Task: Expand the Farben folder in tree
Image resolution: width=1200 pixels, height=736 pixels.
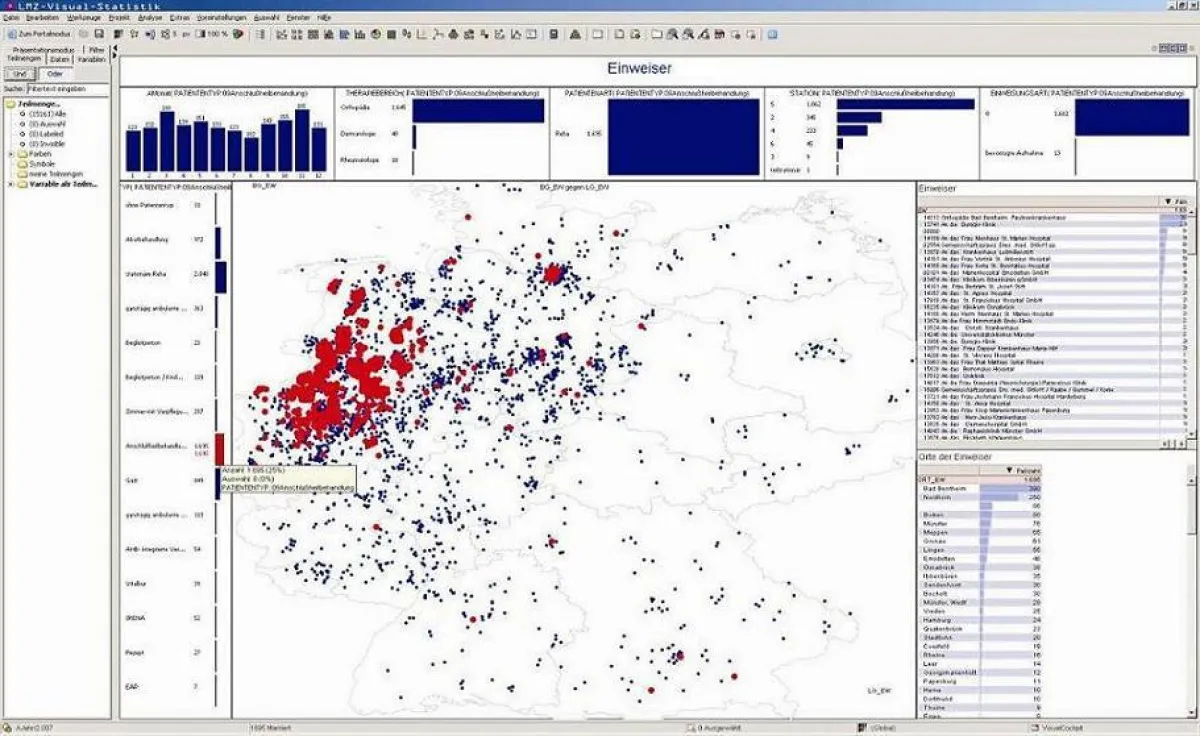Action: click(11, 154)
